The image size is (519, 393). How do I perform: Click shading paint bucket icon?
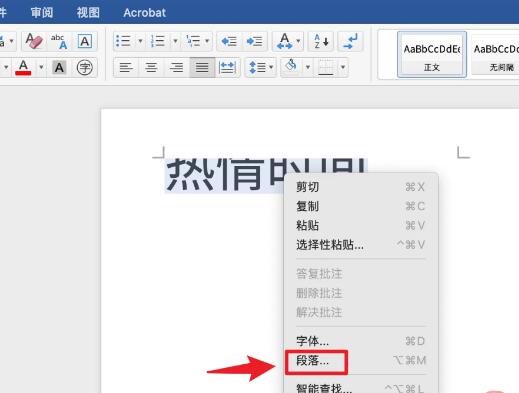point(291,66)
